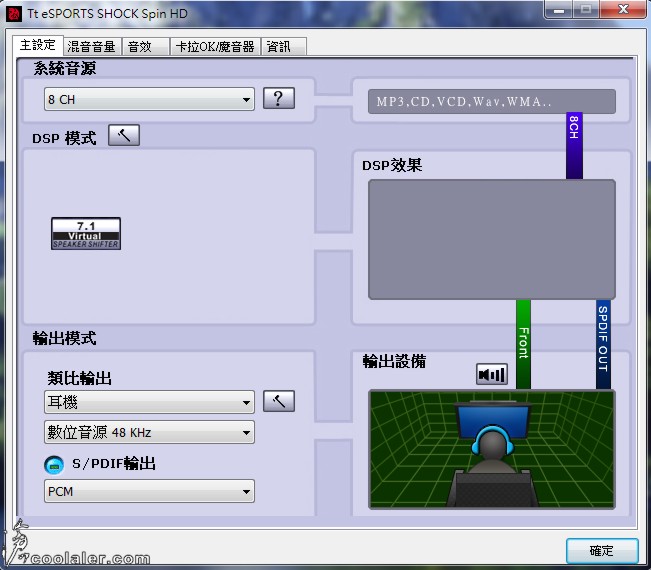Open the PCM S/PDIF format dropdown
The image size is (651, 570).
[x=149, y=491]
